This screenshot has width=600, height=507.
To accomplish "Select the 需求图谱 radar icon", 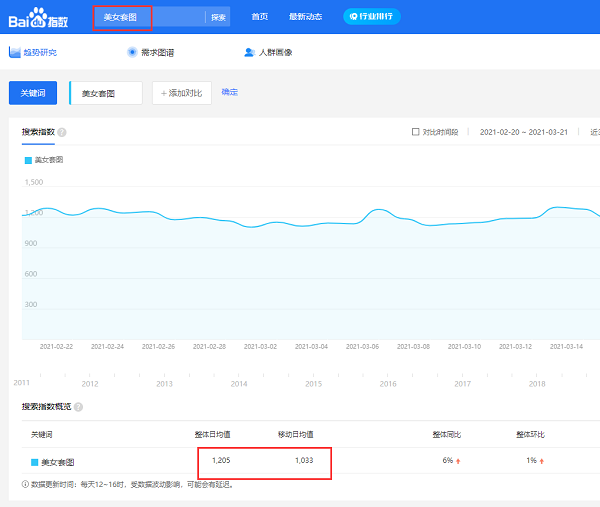I will tap(132, 52).
